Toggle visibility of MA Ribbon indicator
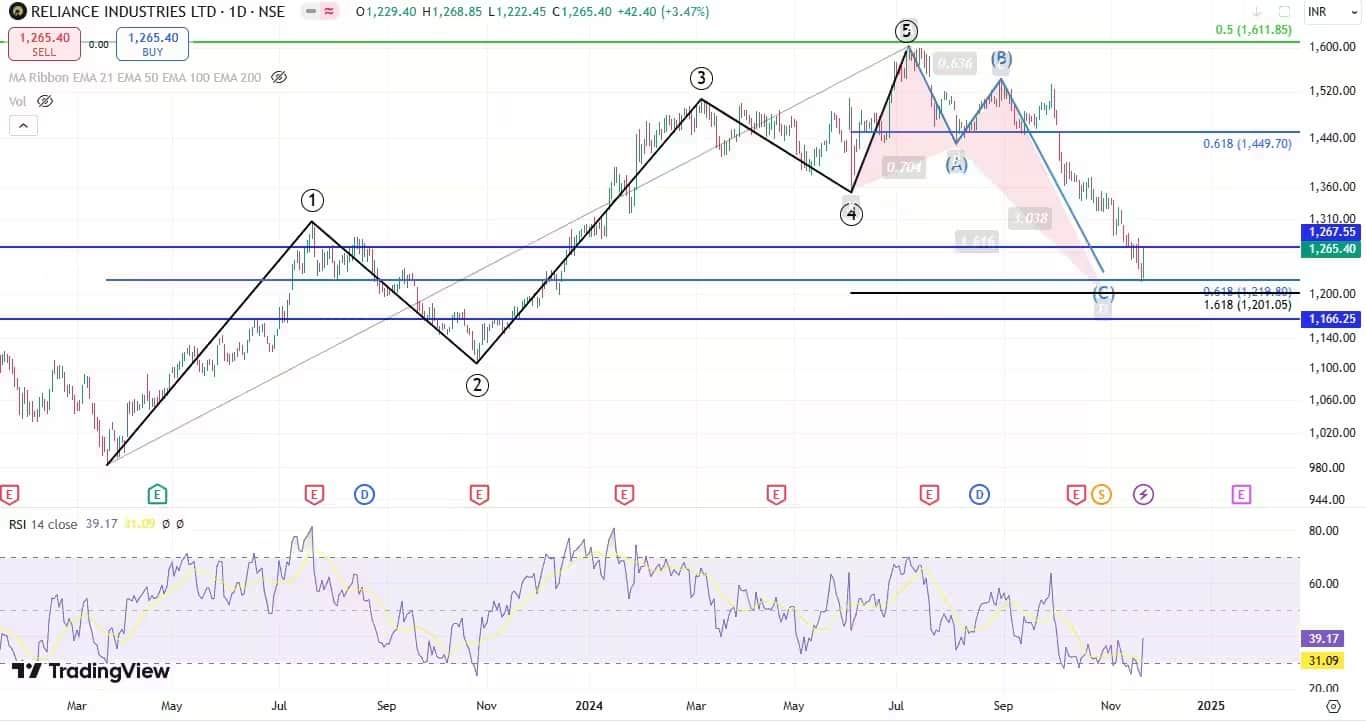This screenshot has width=1366, height=722. coord(279,77)
